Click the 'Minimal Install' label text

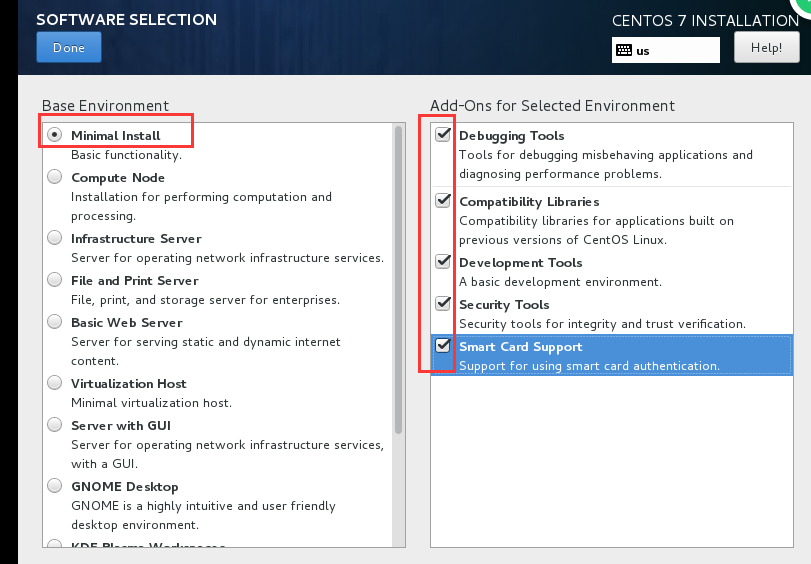tap(116, 136)
